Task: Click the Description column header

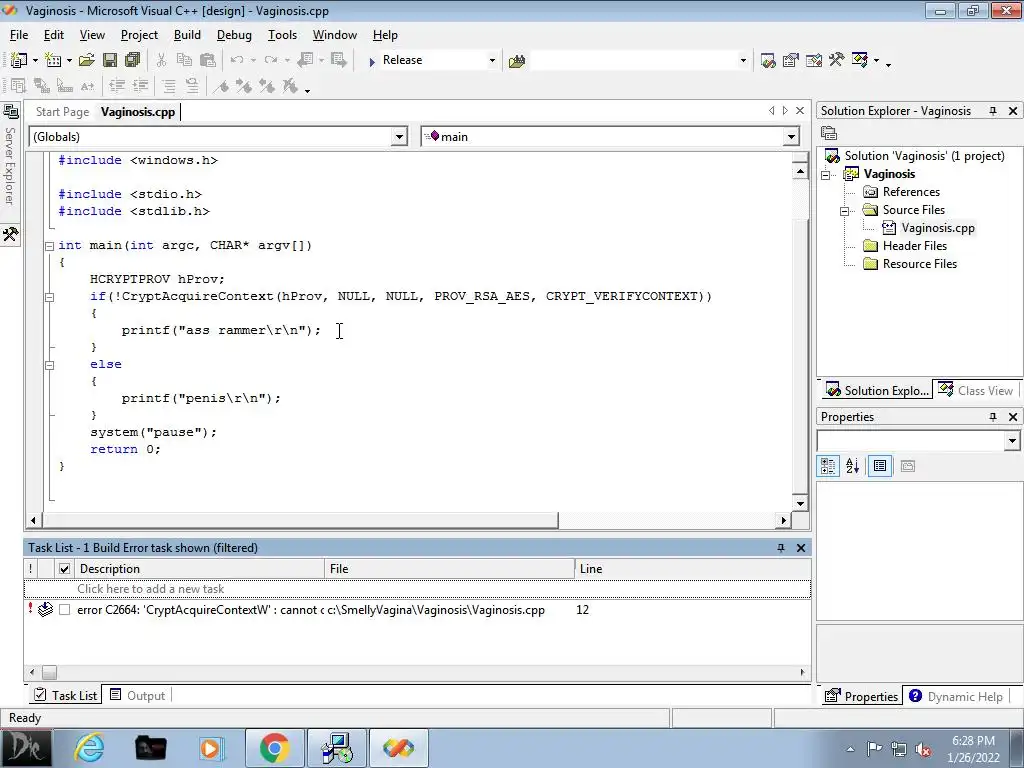Action: (x=199, y=569)
